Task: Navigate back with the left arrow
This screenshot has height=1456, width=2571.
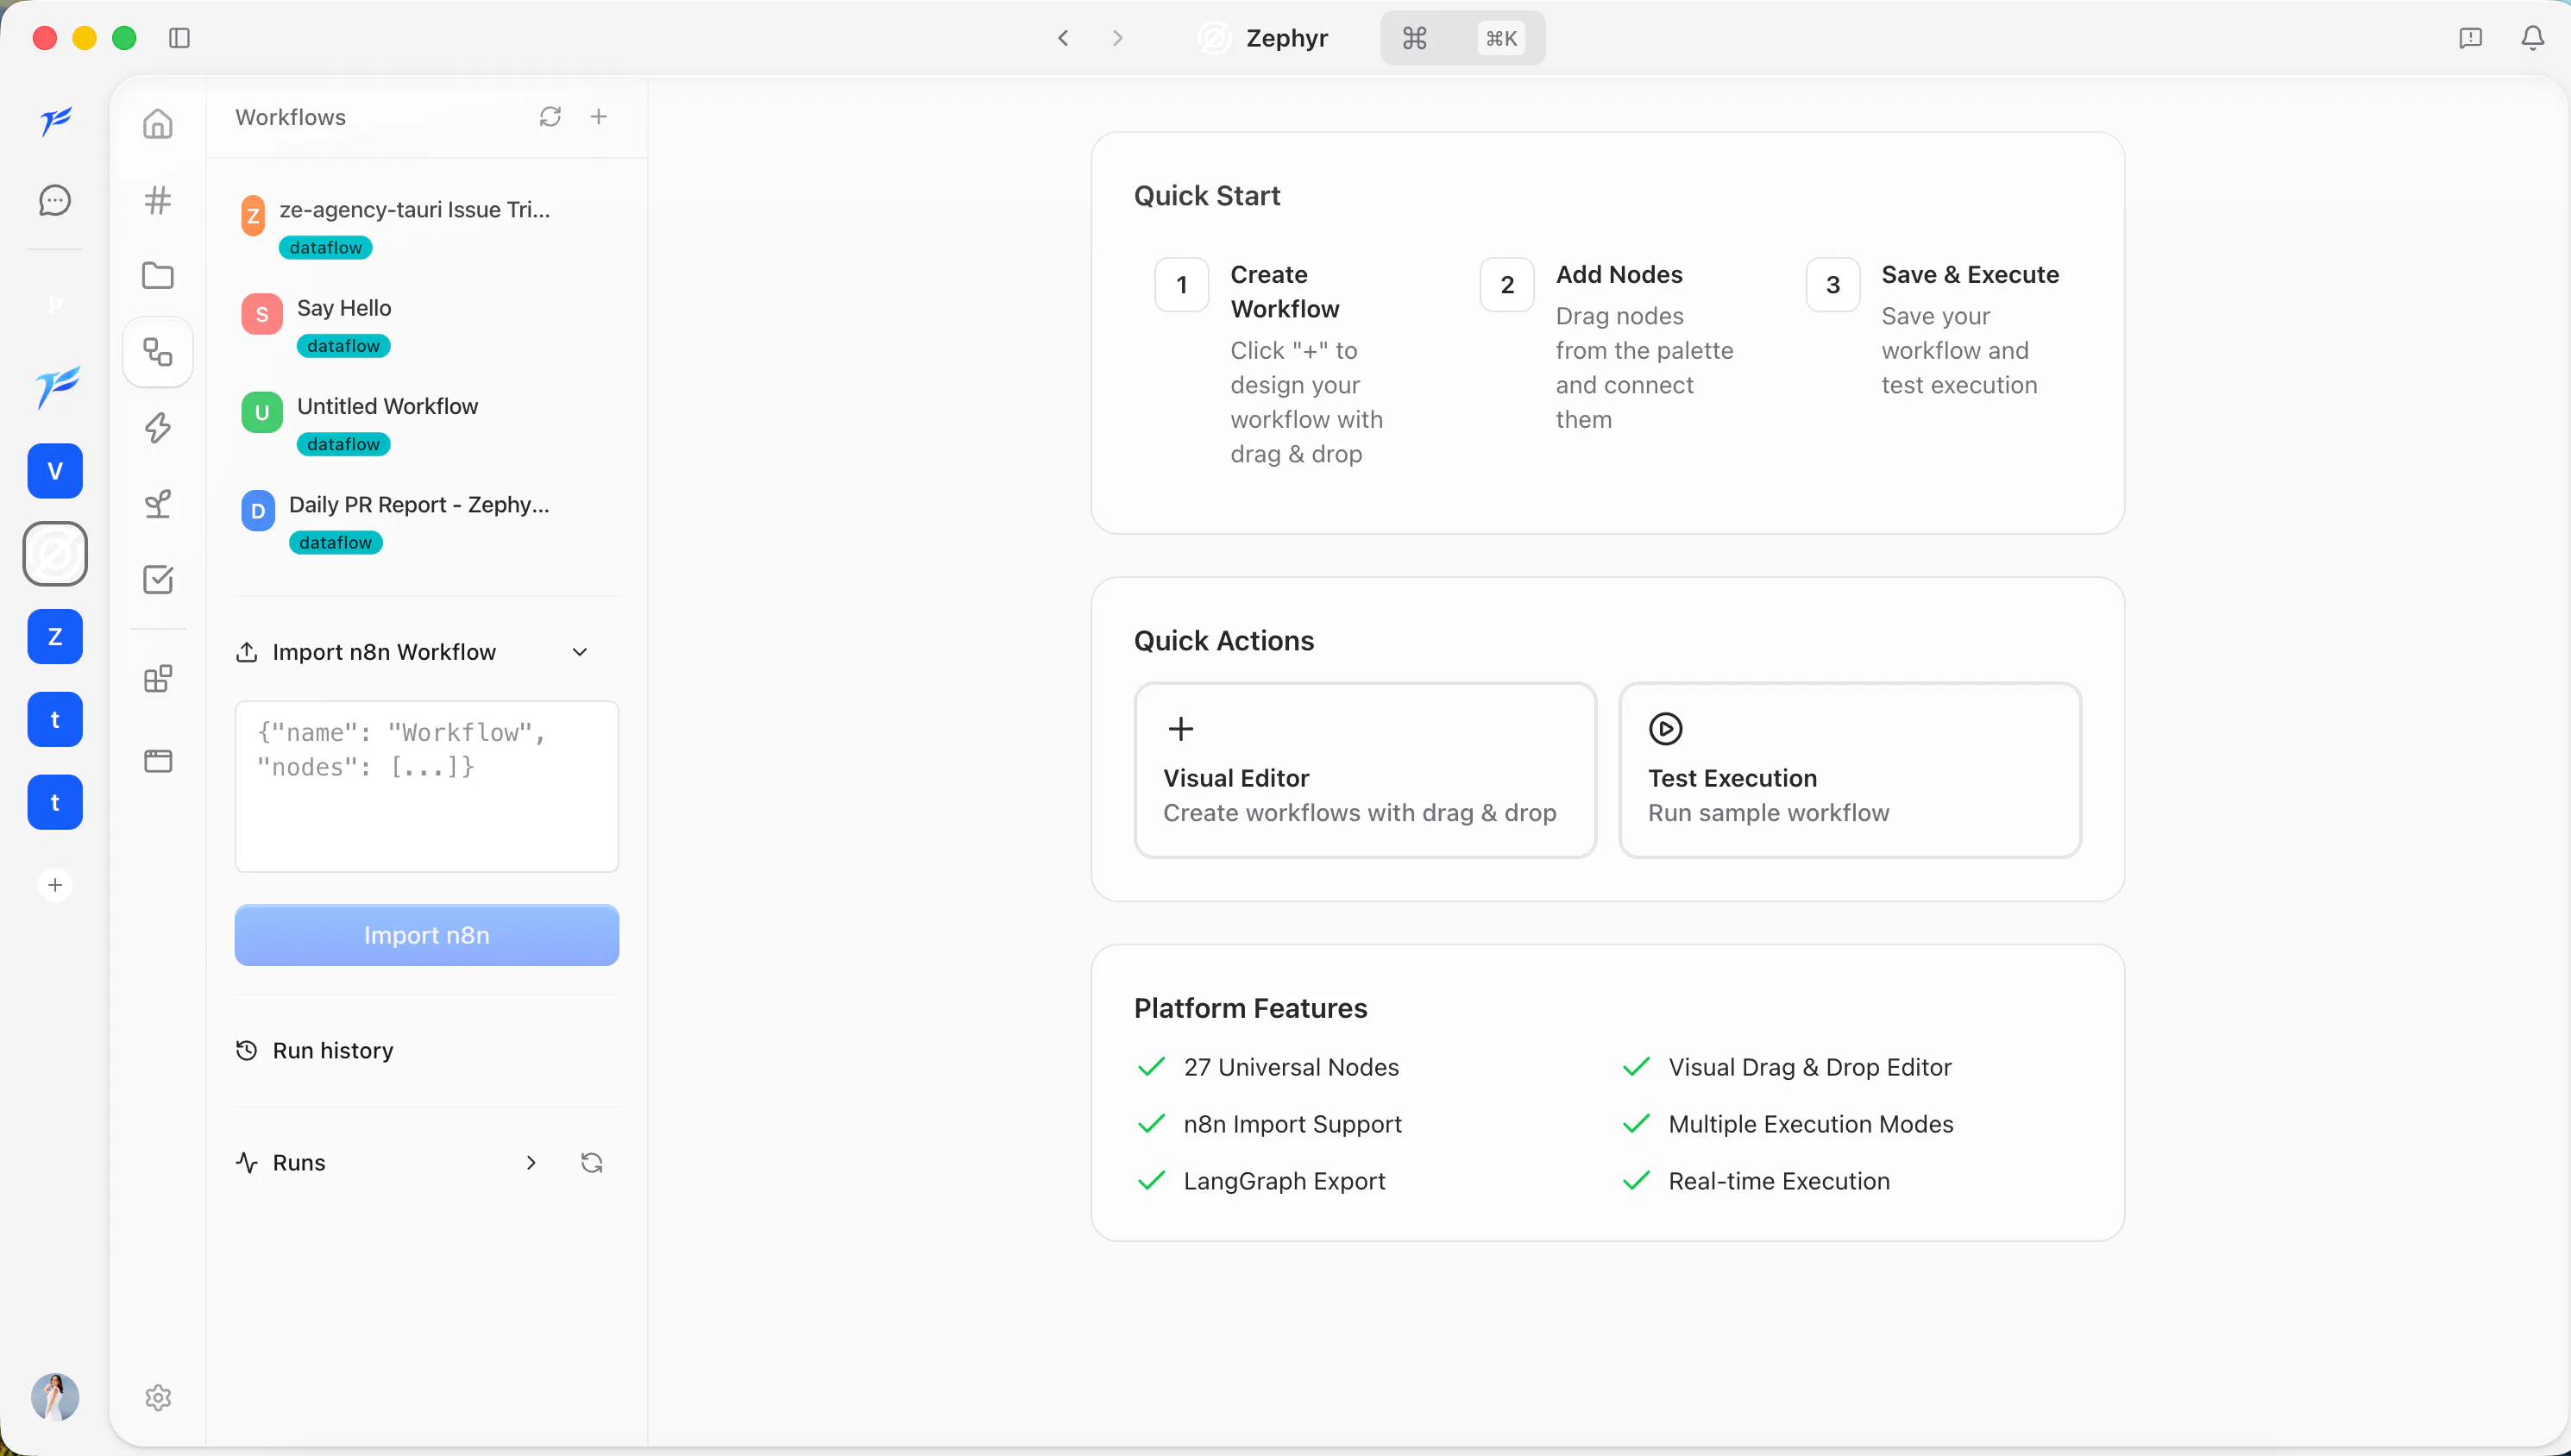Action: point(1063,38)
